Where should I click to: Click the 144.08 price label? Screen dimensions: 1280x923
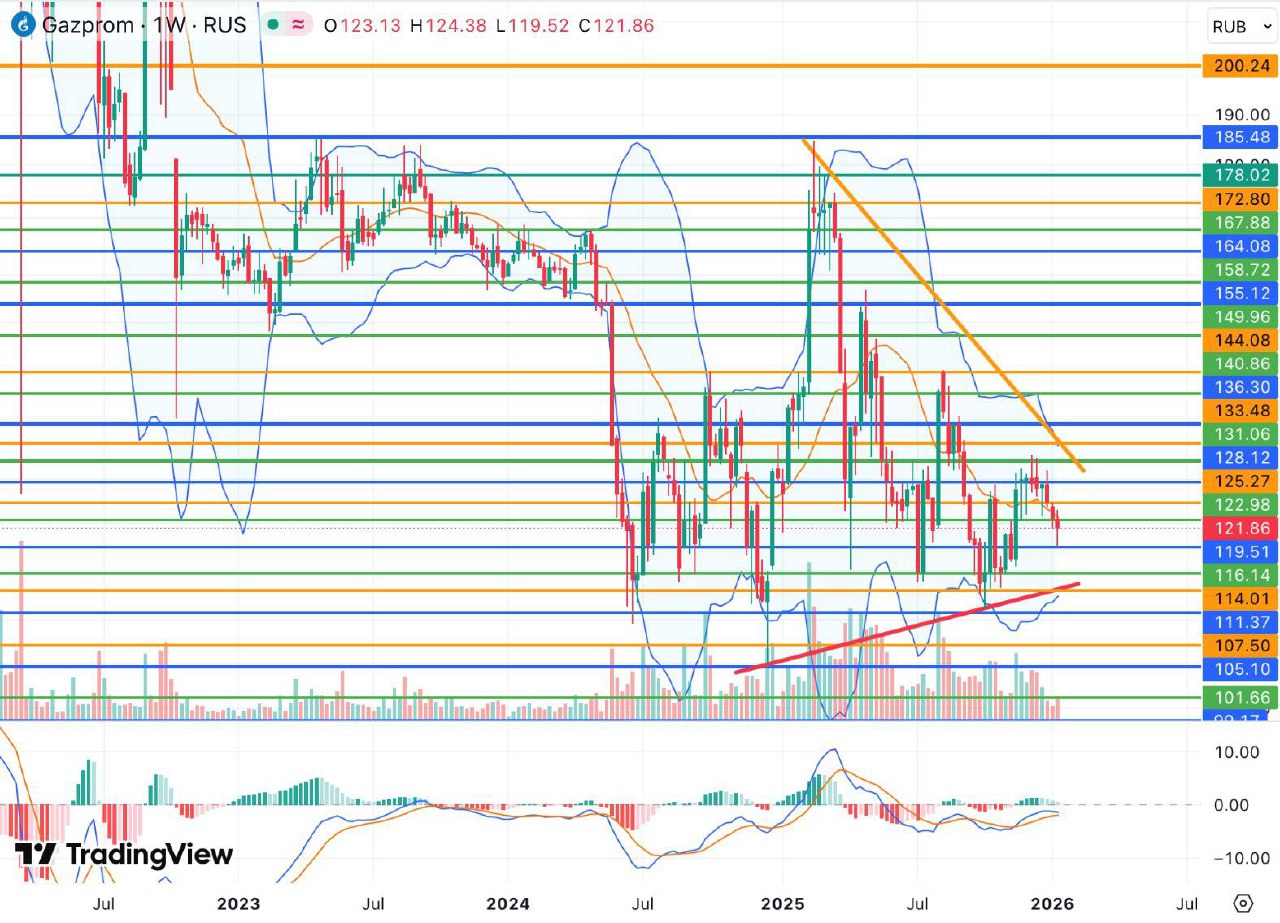(1238, 340)
